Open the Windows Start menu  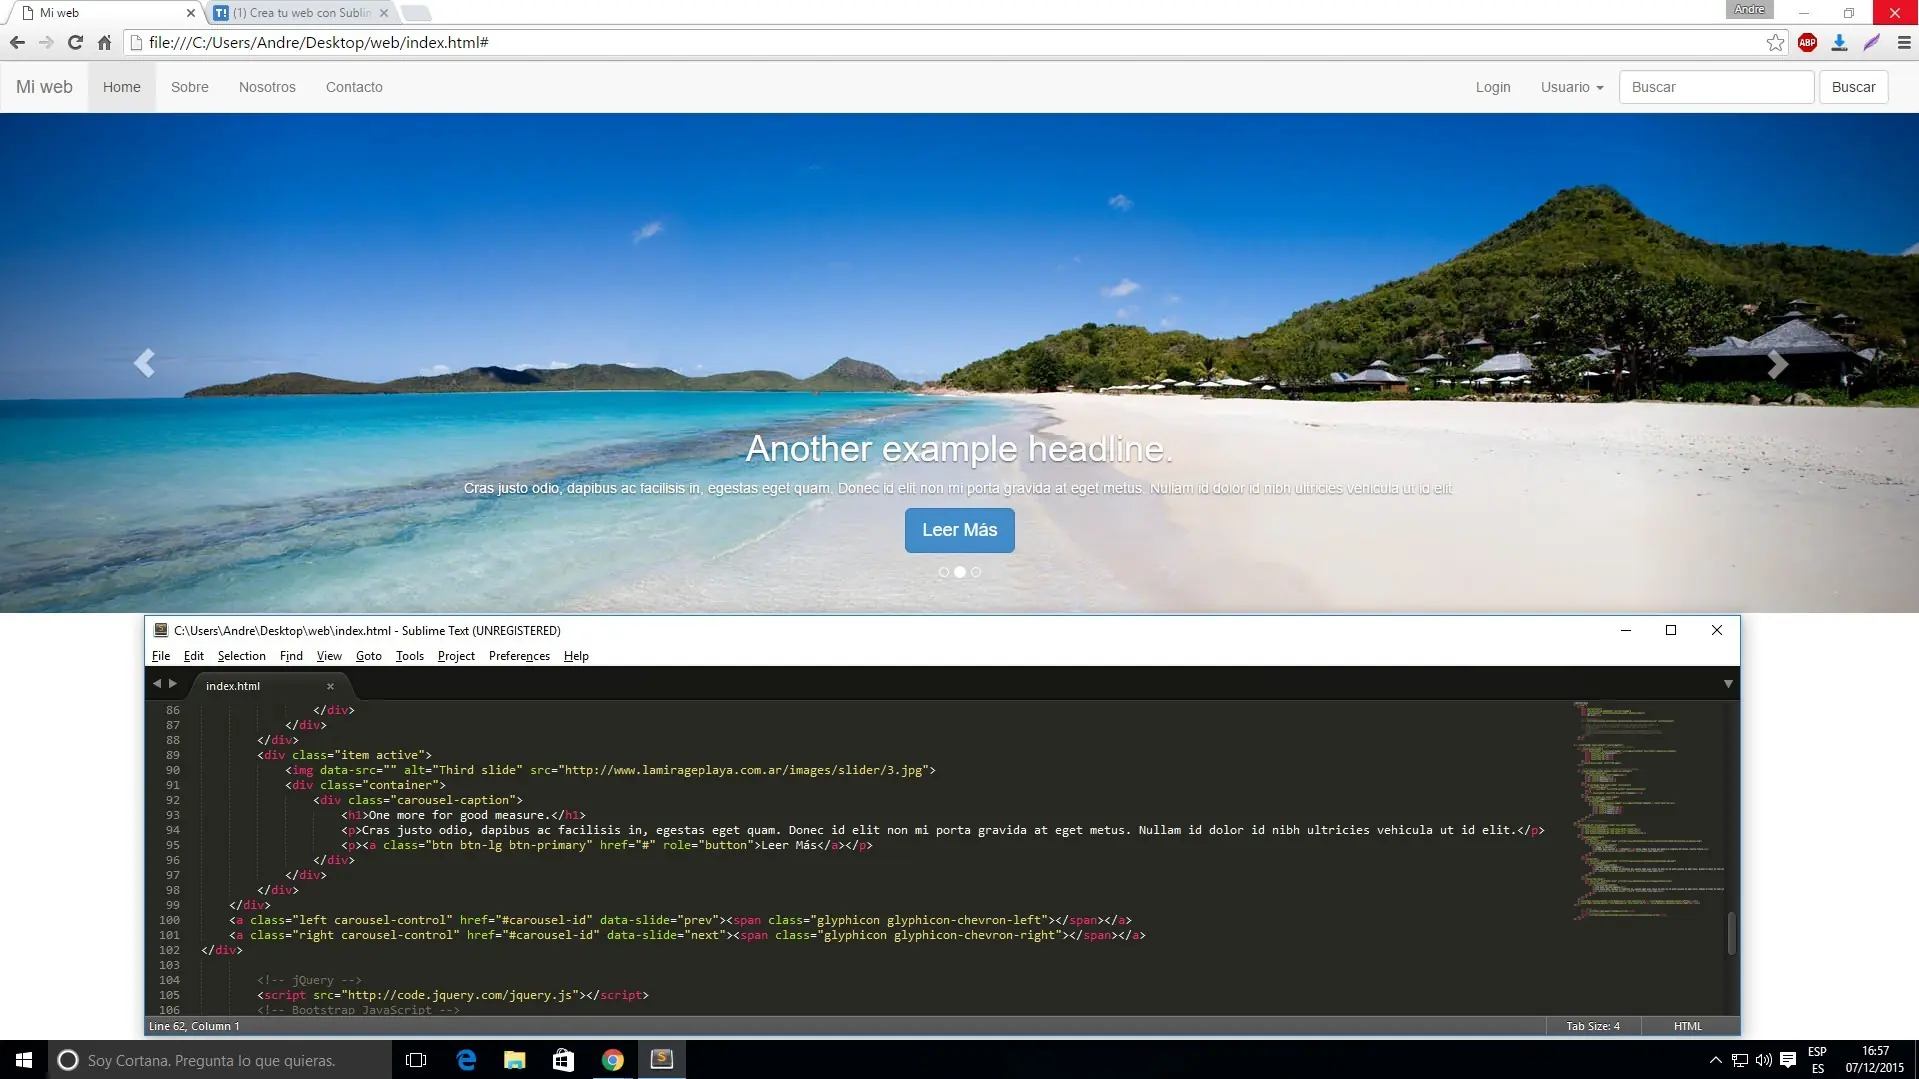[24, 1060]
